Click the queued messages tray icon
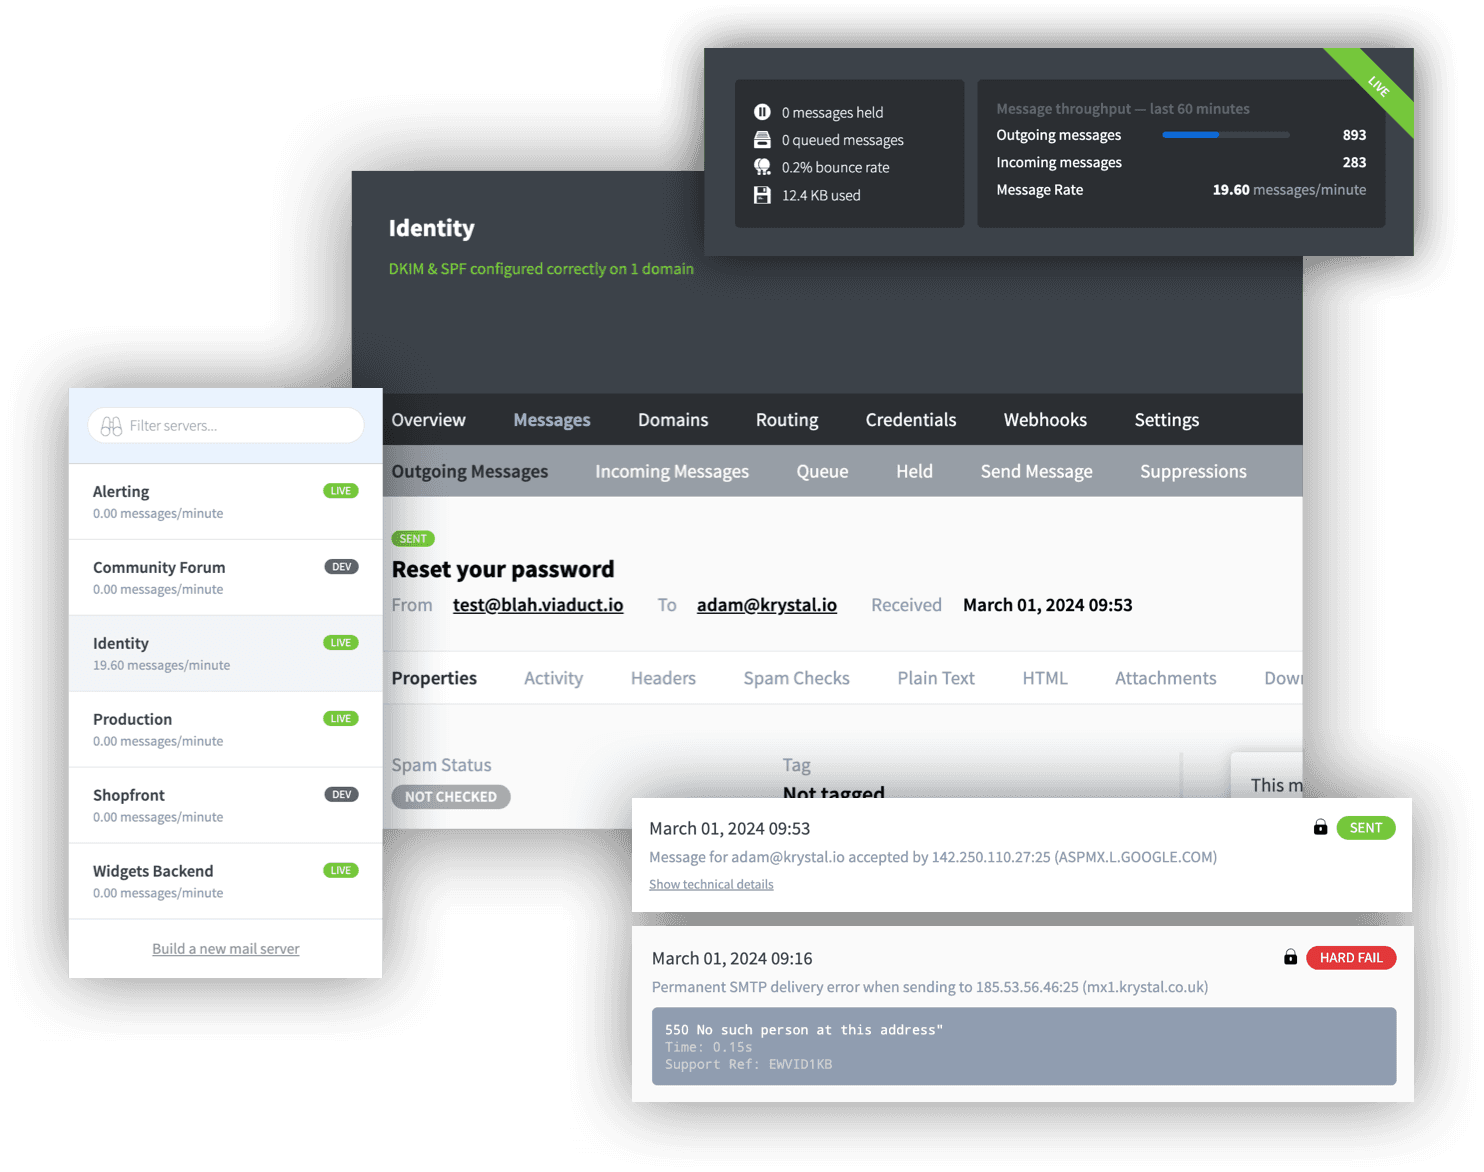 point(762,140)
